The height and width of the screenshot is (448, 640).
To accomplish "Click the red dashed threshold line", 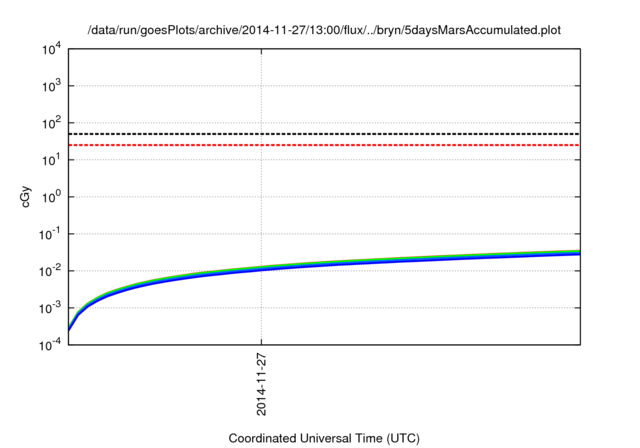I will 324,145.
